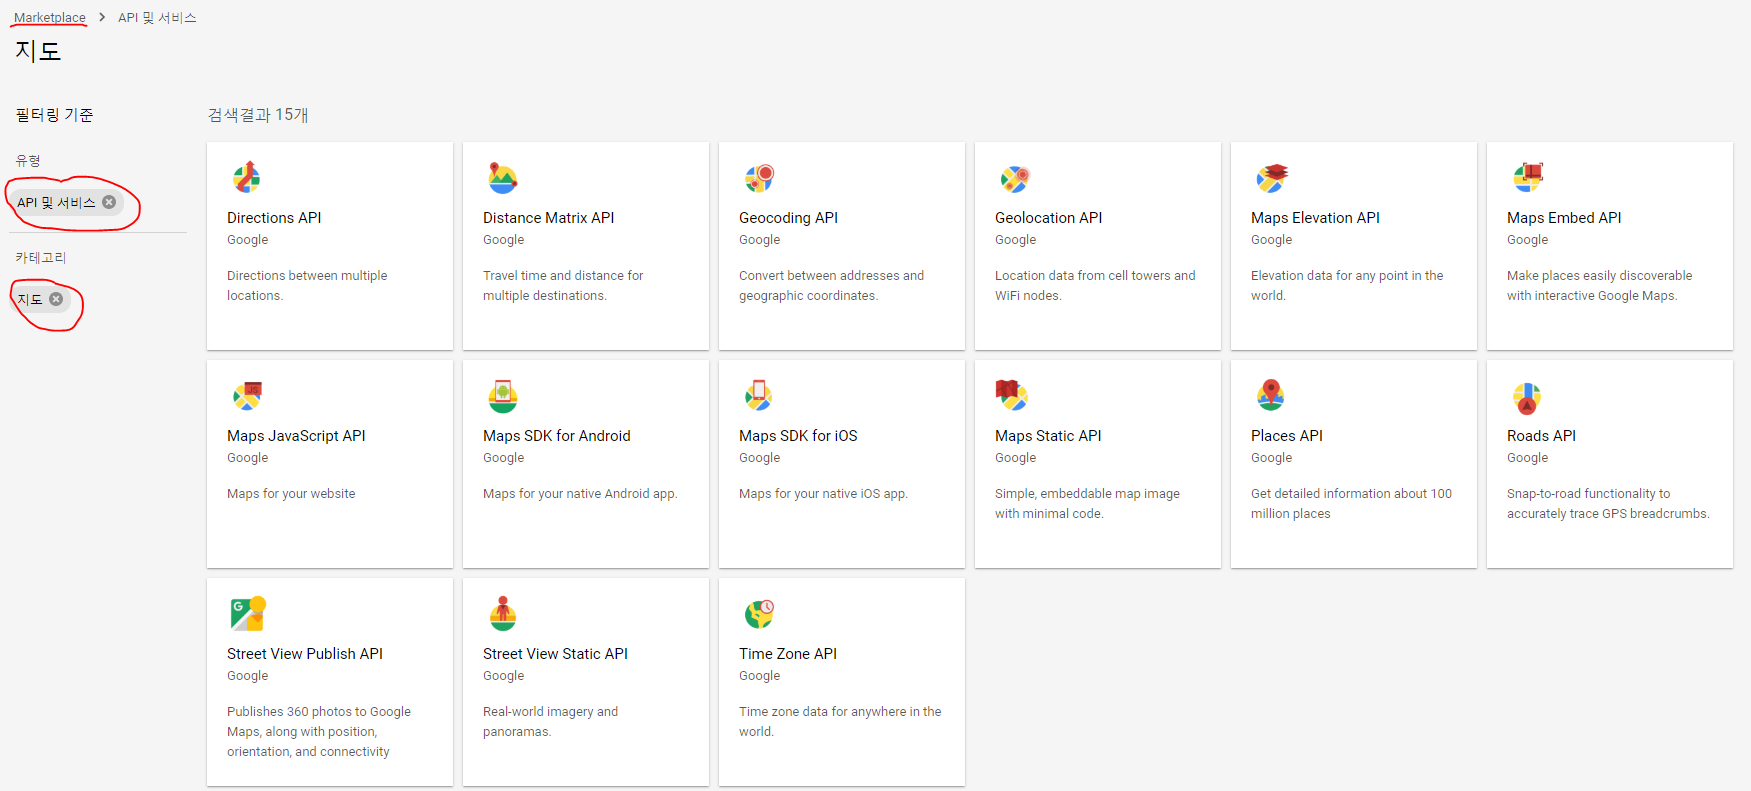
Task: Remove the '지도' category filter chip
Action: click(x=56, y=299)
